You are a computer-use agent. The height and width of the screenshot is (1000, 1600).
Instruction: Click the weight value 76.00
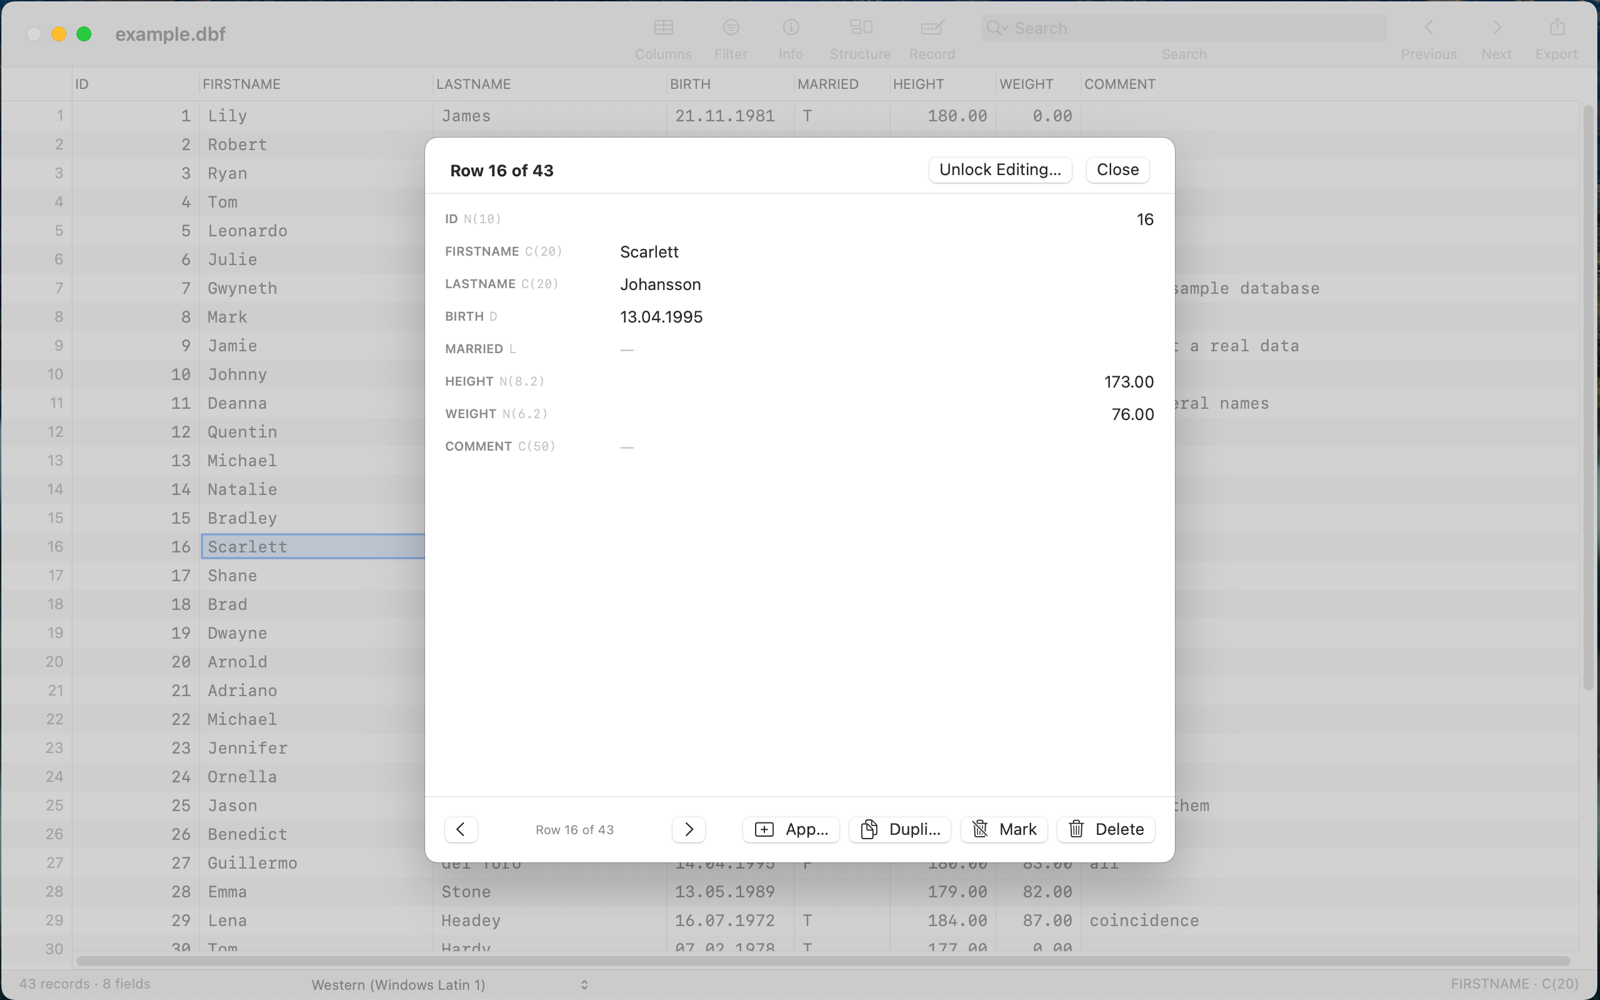(x=1133, y=414)
